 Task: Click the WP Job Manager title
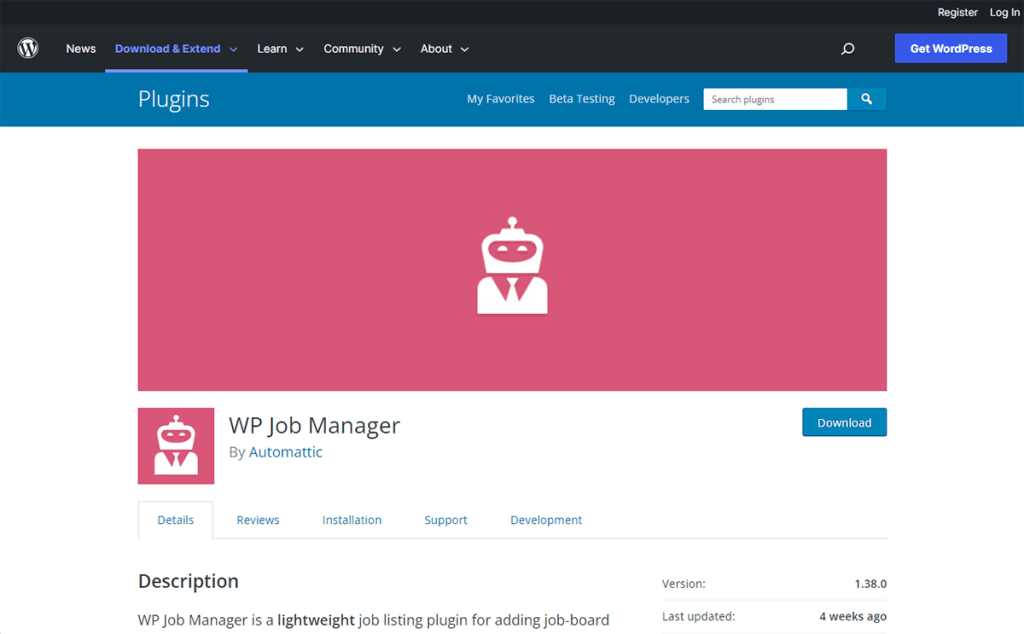coord(314,425)
